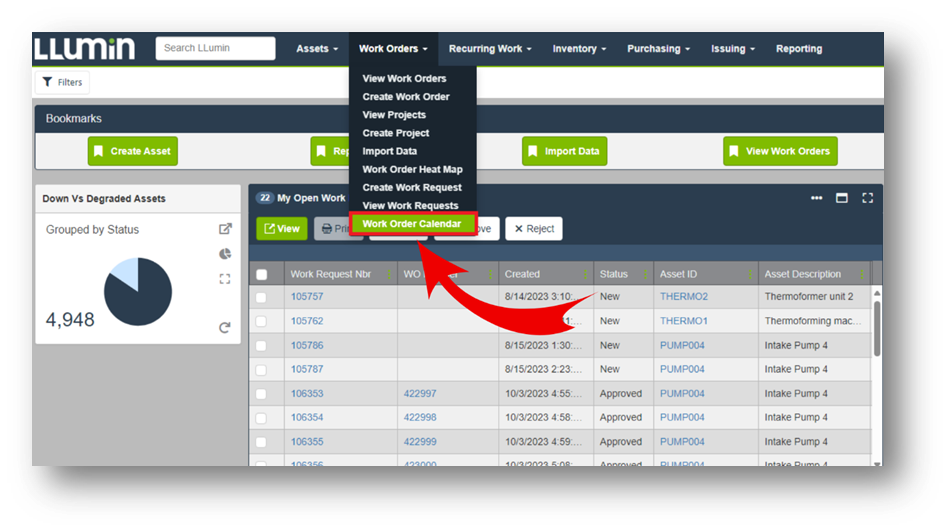The width and height of the screenshot is (949, 531).
Task: Click the LLumin logo
Action: coord(87,48)
